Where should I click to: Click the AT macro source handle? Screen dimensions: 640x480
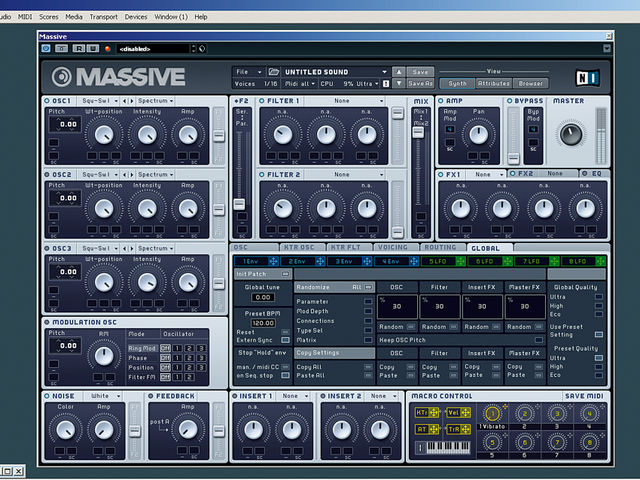click(433, 429)
